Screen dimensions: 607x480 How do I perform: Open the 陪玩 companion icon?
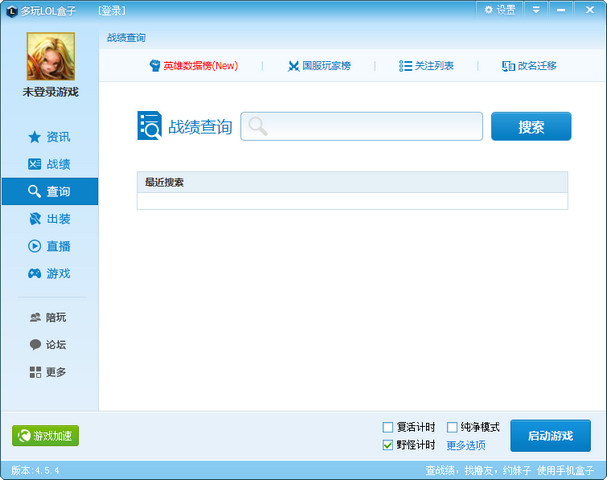click(x=35, y=317)
